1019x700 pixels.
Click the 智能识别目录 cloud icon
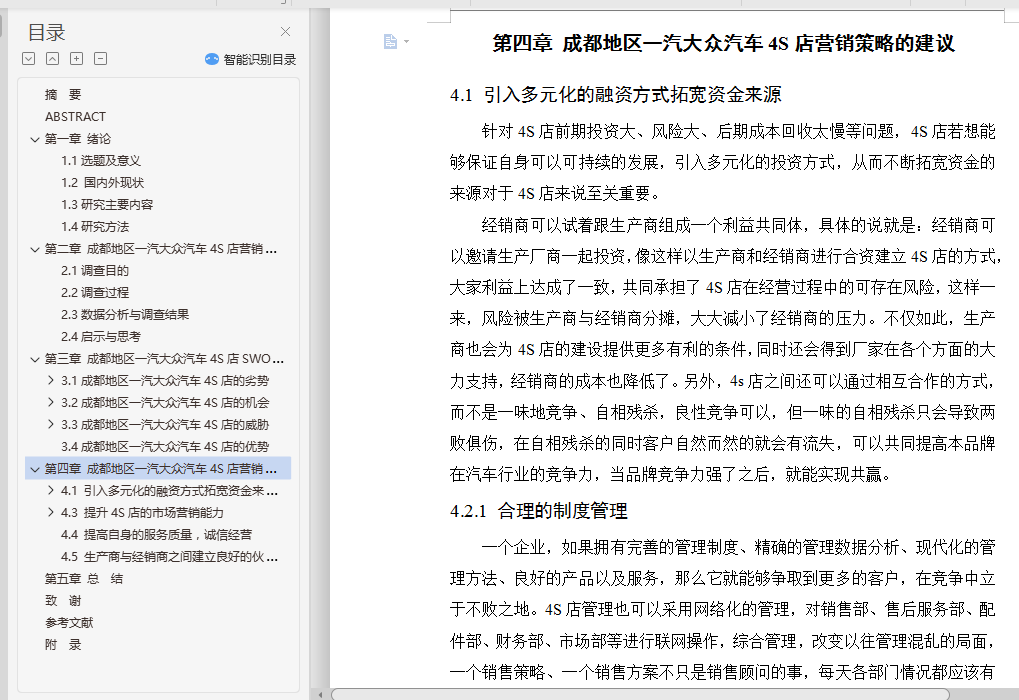(x=212, y=59)
